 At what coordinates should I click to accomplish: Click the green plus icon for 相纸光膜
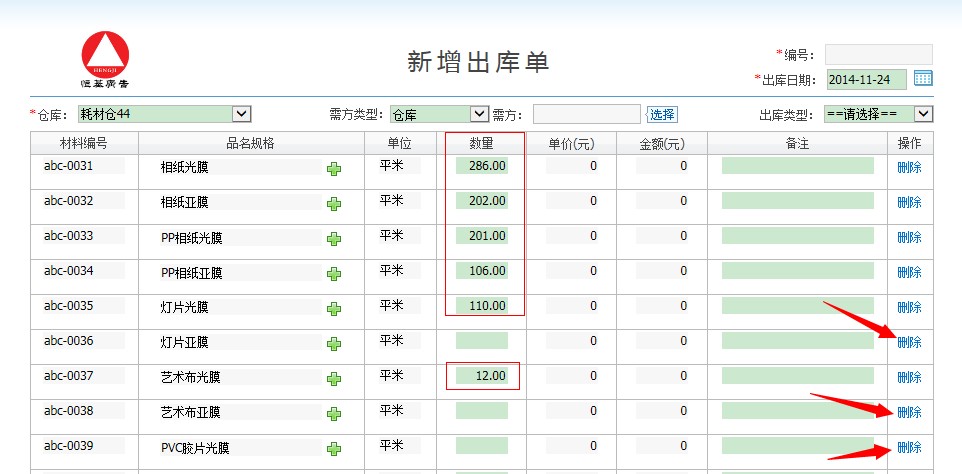[x=334, y=169]
